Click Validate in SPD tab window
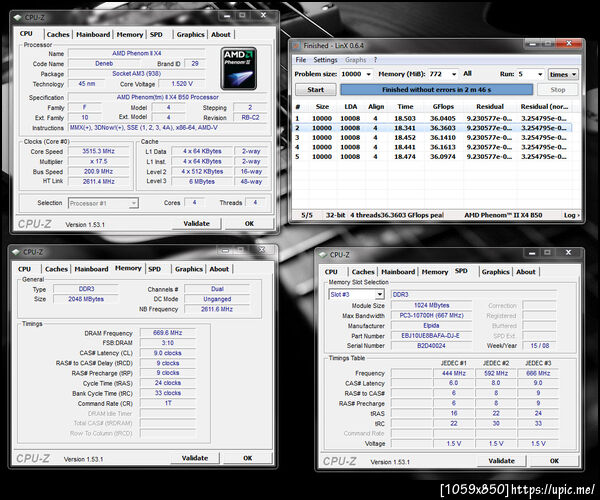 coord(501,461)
